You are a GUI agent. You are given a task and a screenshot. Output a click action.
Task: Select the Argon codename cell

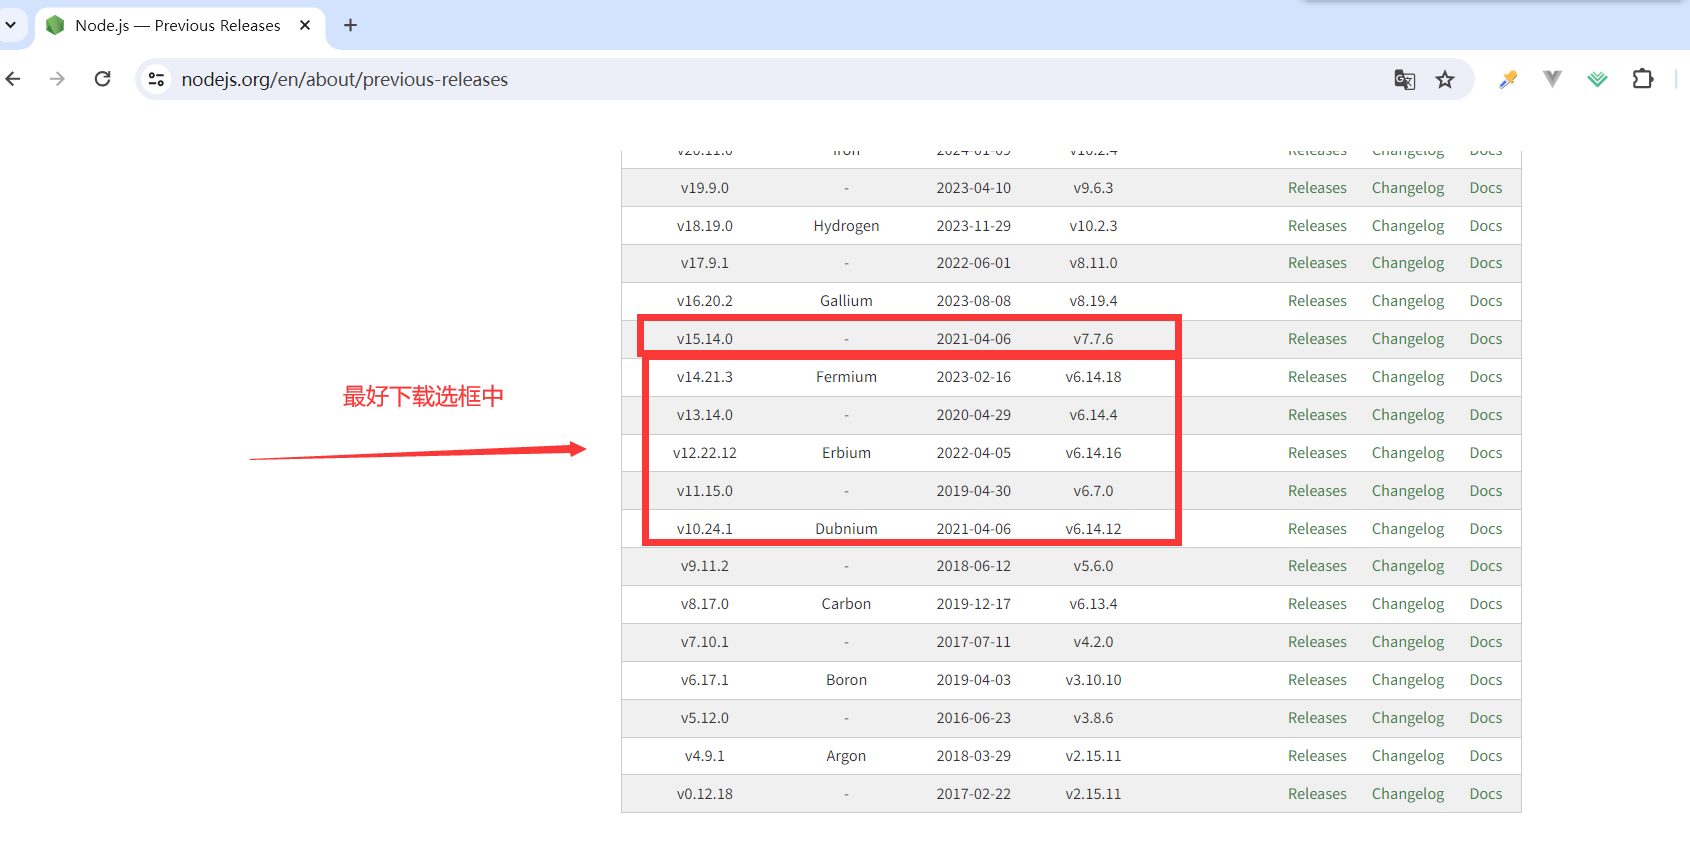coord(846,756)
